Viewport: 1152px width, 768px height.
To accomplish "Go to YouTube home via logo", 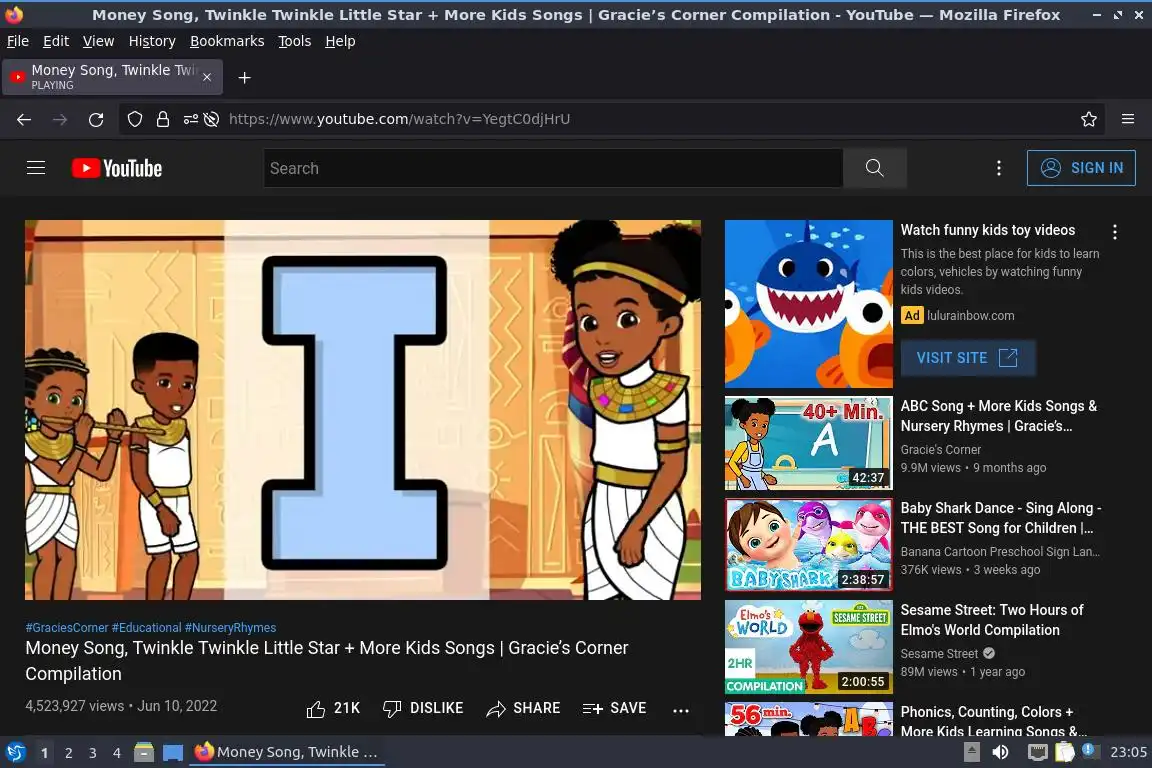I will (x=117, y=168).
